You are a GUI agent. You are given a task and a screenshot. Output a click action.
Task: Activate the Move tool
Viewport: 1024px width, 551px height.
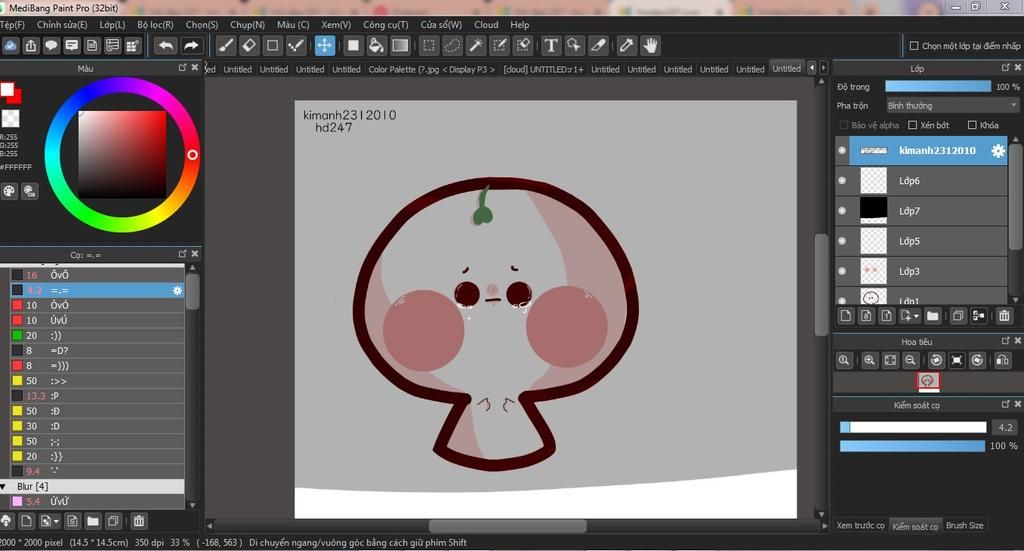point(325,46)
